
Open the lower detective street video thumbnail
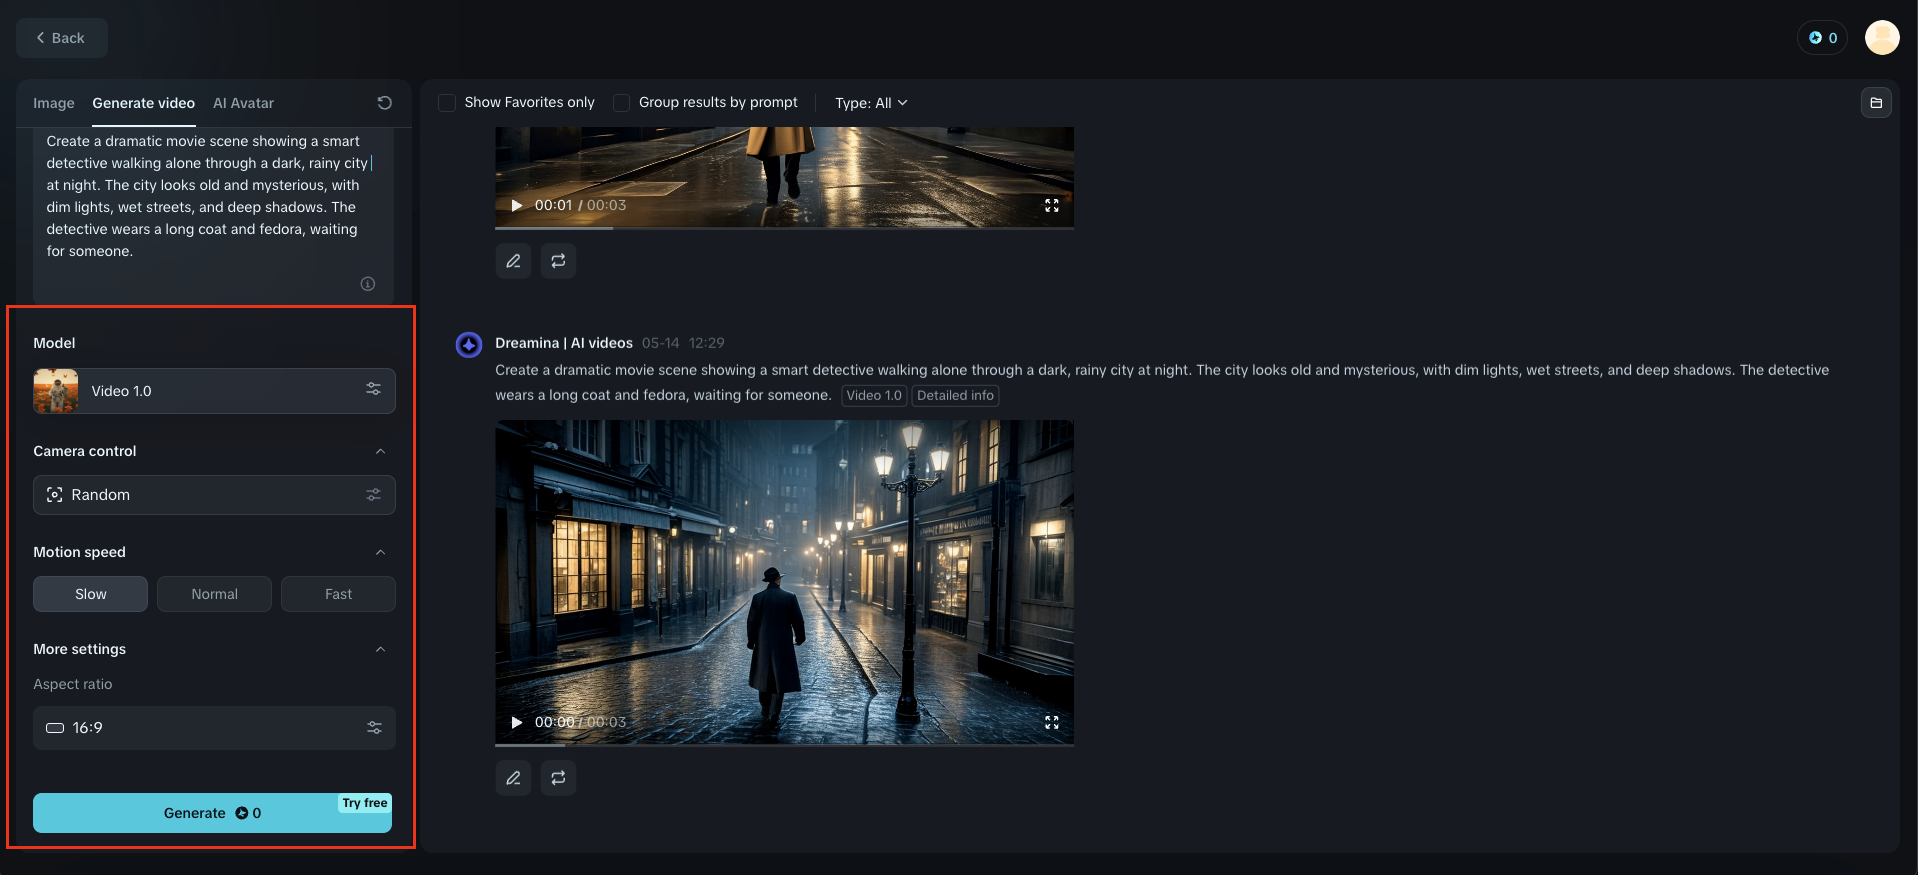pyautogui.click(x=784, y=582)
